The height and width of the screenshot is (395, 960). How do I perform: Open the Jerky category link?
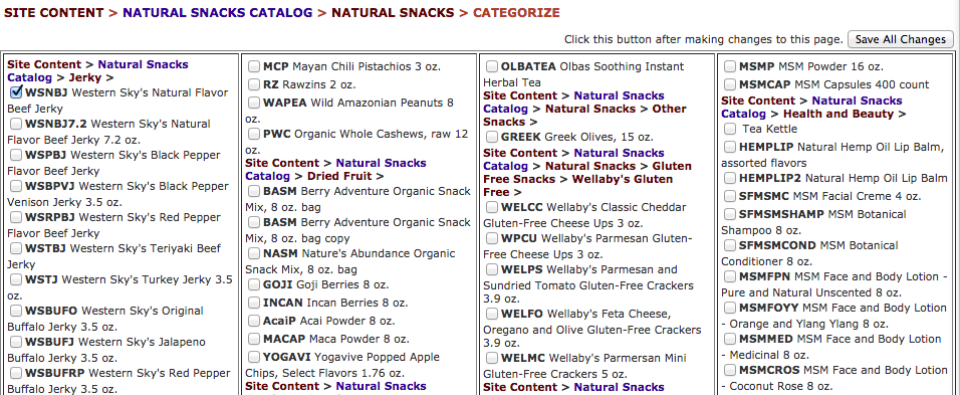(x=85, y=78)
